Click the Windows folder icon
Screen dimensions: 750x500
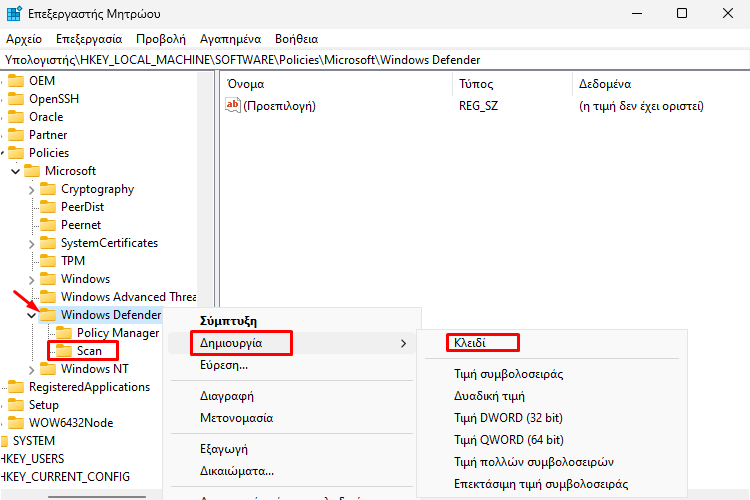48,279
